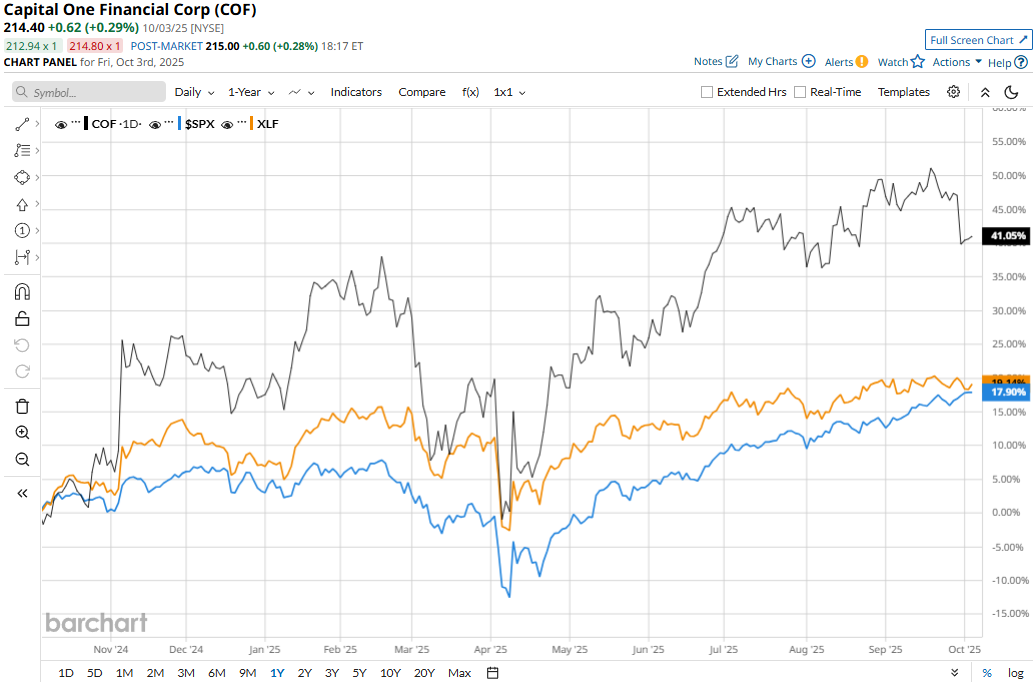
Task: Click the blue $SPX legend color bar
Action: click(x=179, y=123)
